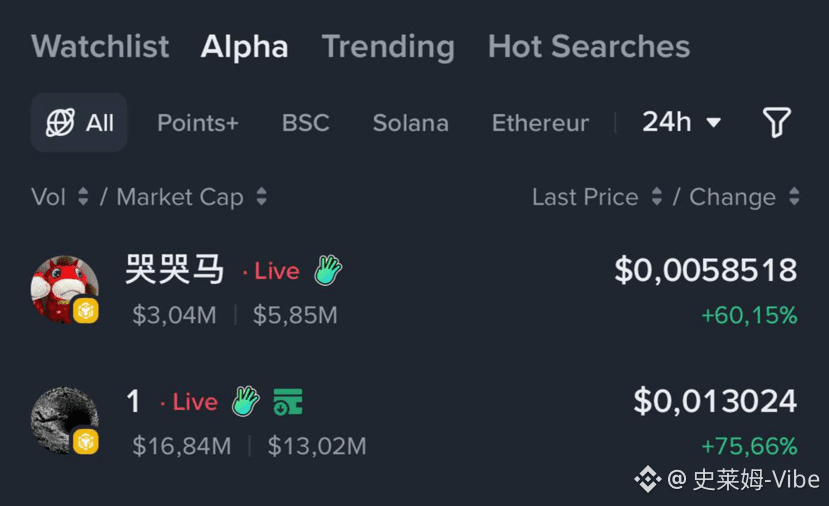This screenshot has width=829, height=506.
Task: Sort by Vol using its arrows
Action: pyautogui.click(x=83, y=197)
